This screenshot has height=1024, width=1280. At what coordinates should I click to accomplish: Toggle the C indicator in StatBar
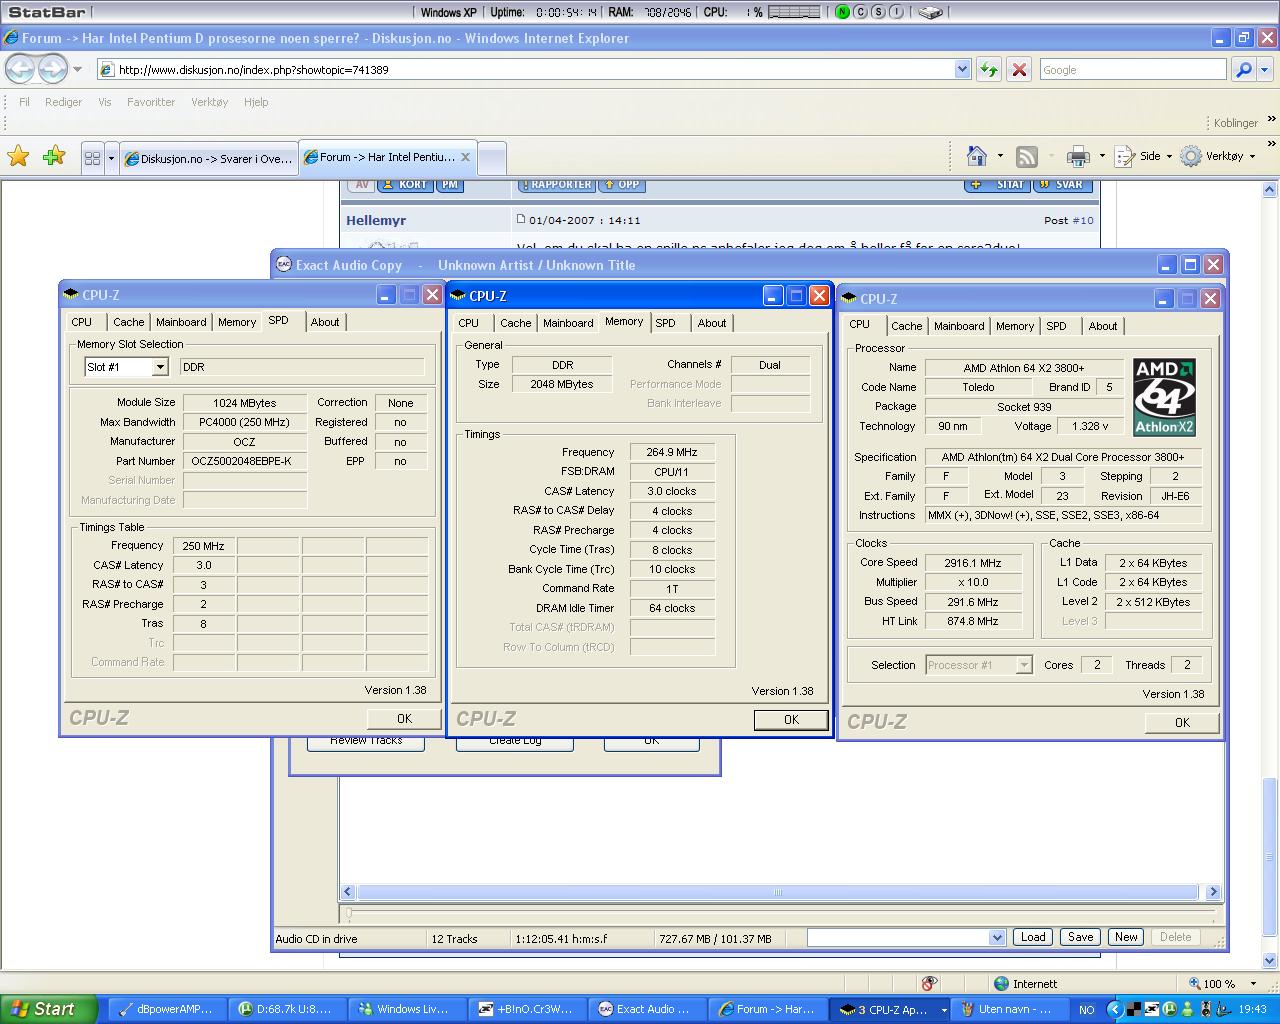click(861, 12)
